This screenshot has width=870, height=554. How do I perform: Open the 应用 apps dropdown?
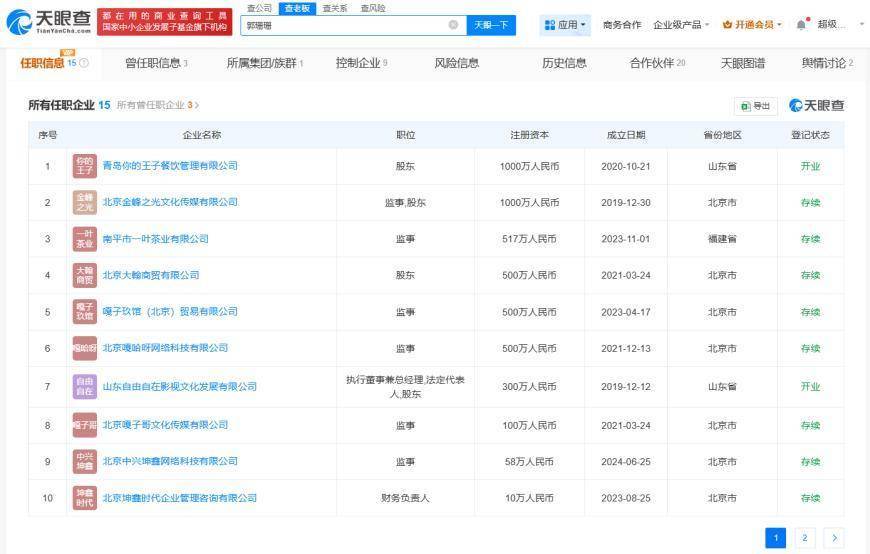point(565,25)
